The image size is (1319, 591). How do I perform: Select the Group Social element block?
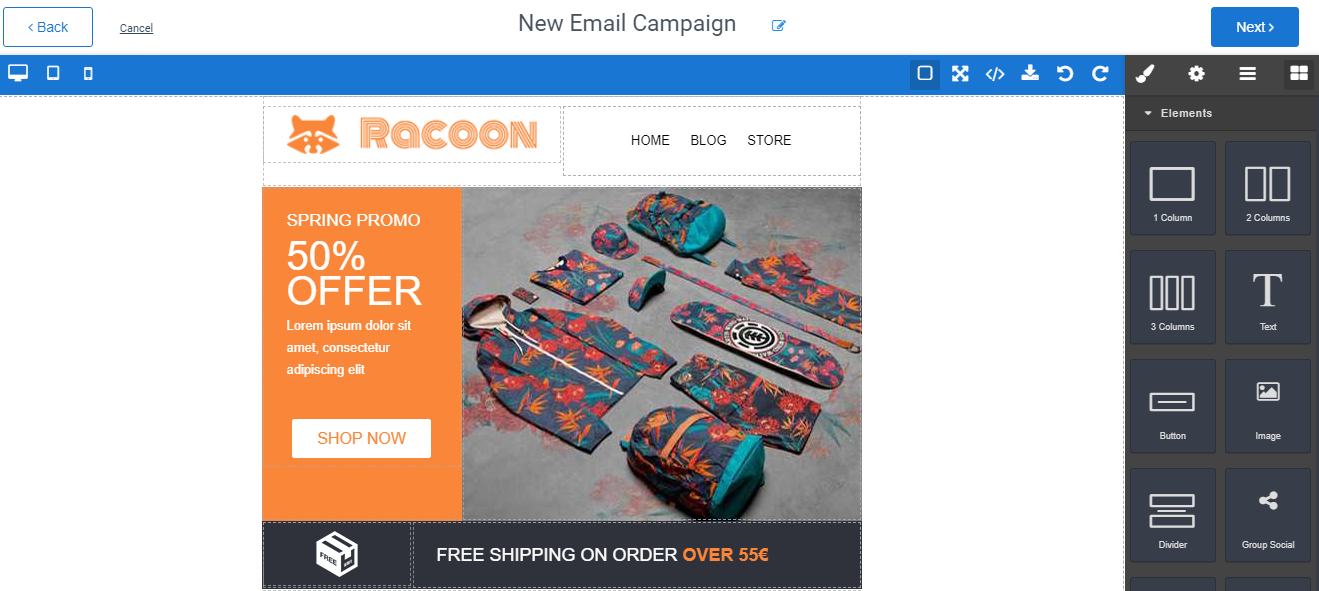point(1267,515)
